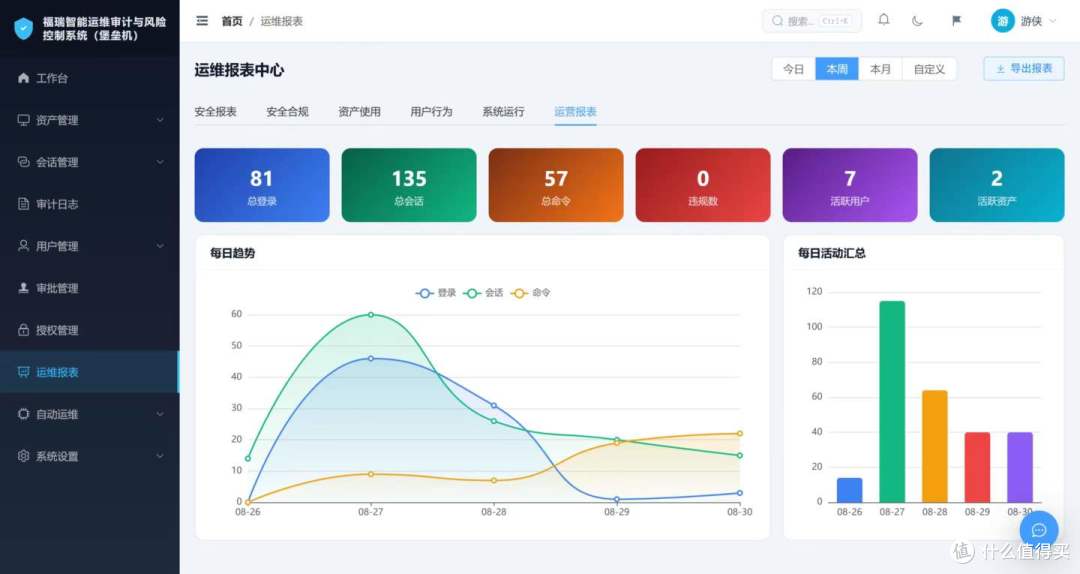This screenshot has height=574, width=1080.
Task: Open the floating chat bubble button
Action: 1039,529
